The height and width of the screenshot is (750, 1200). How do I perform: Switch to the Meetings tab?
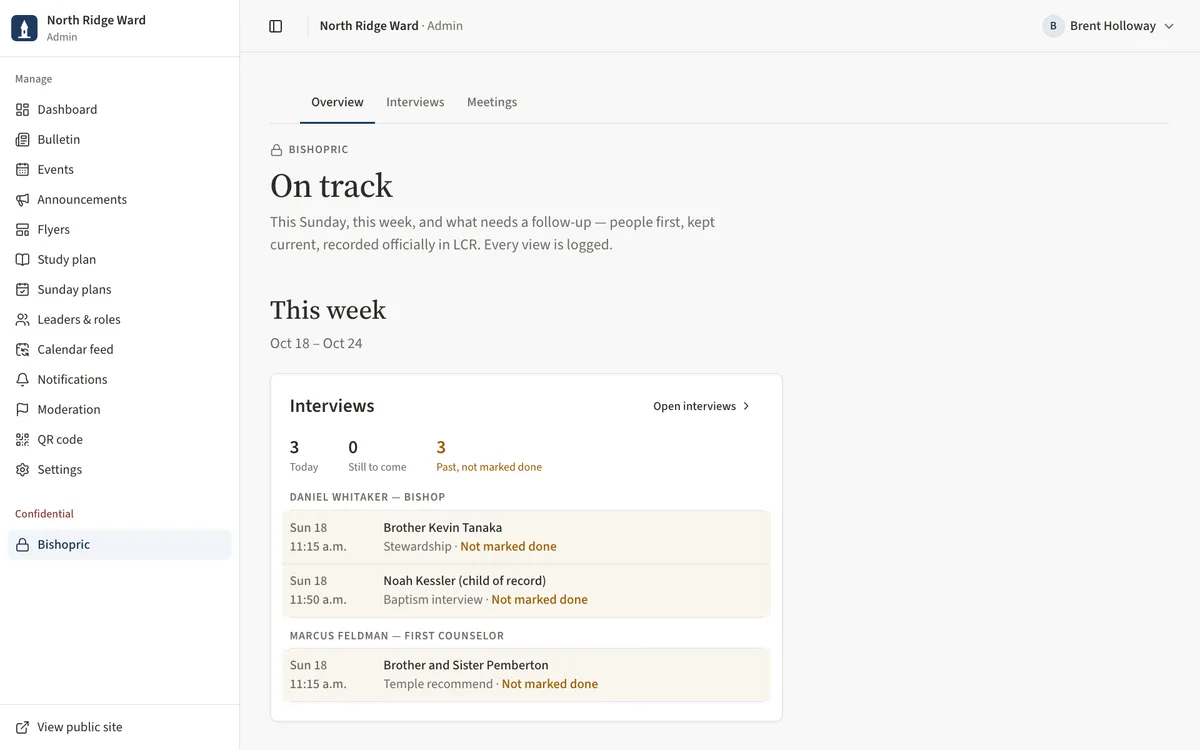(492, 102)
